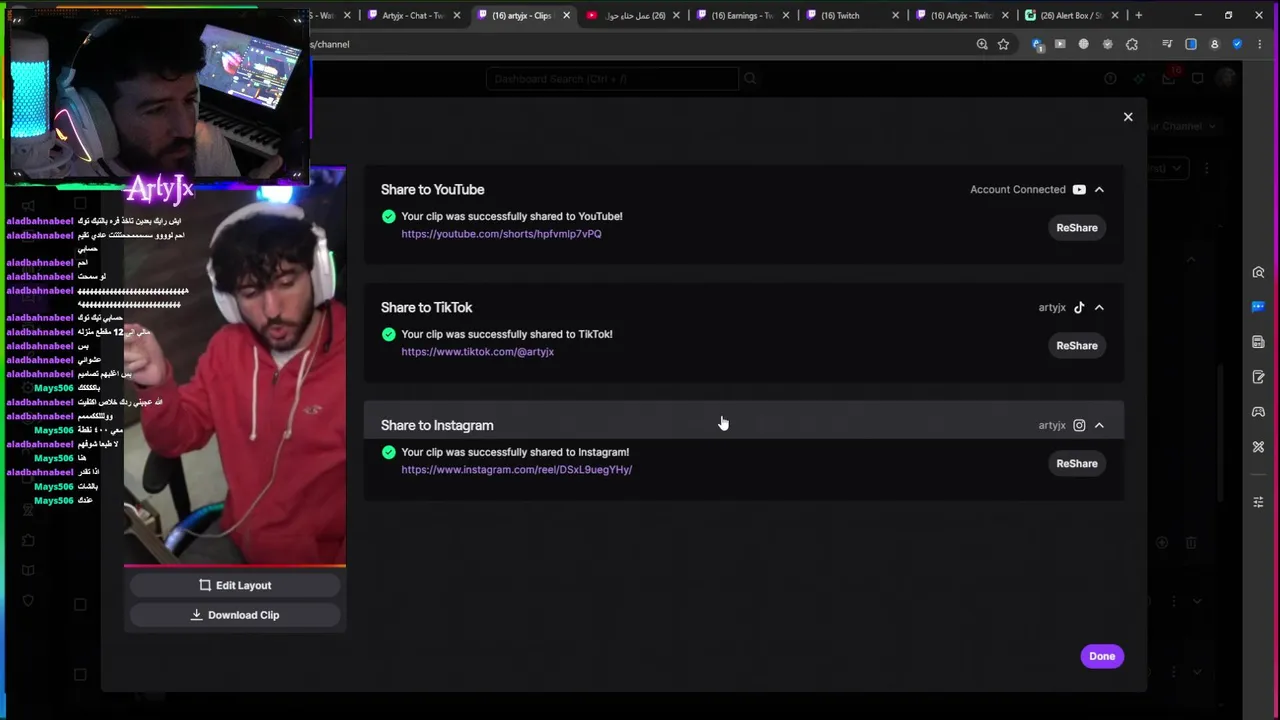Click the Share to TikTok heading
The height and width of the screenshot is (720, 1280).
(426, 308)
